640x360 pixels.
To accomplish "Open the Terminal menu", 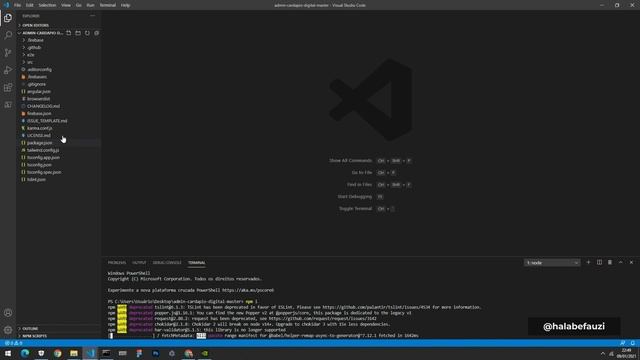I will pos(108,5).
